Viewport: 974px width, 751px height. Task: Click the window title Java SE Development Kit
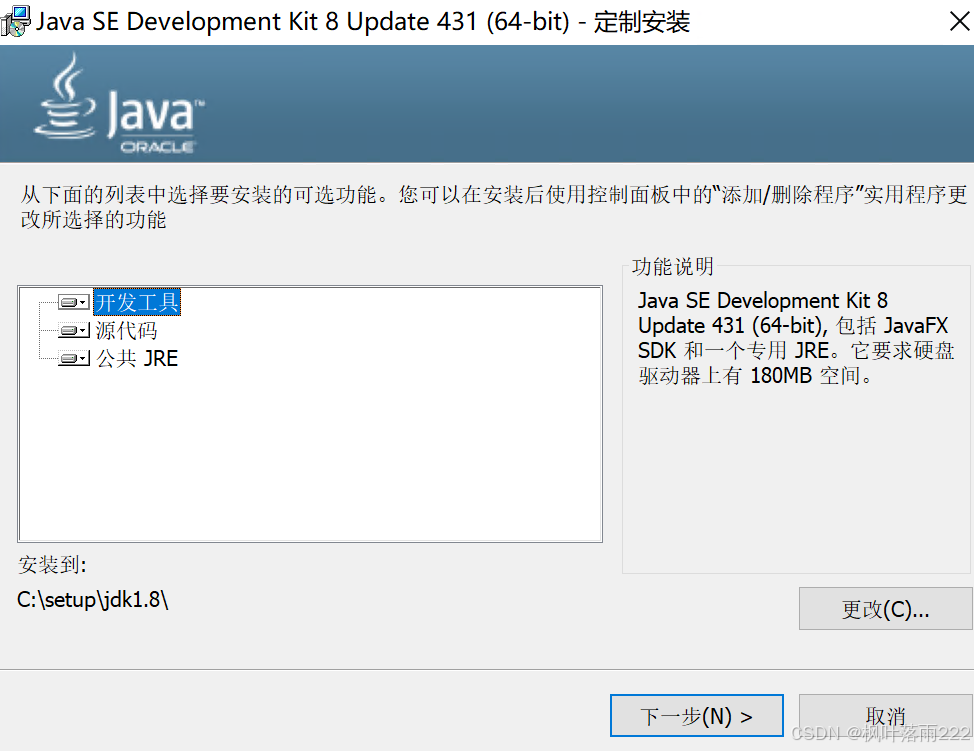pos(363,22)
